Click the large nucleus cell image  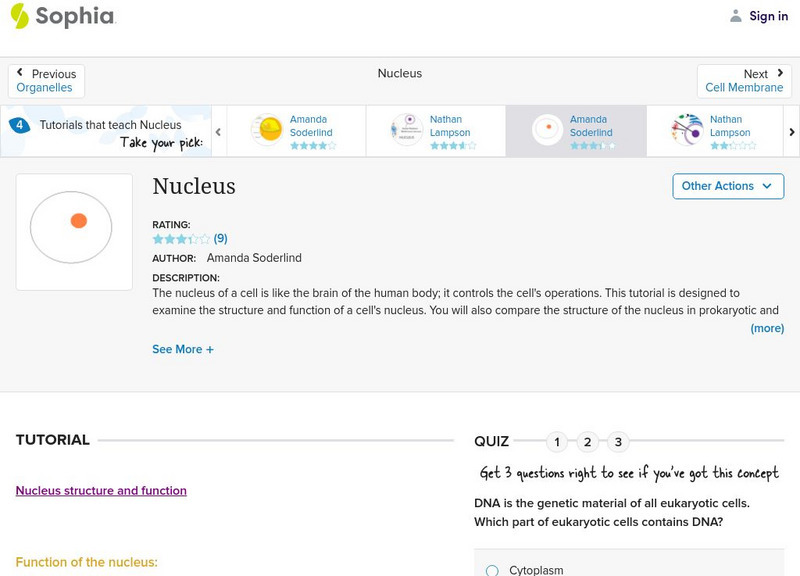74,232
